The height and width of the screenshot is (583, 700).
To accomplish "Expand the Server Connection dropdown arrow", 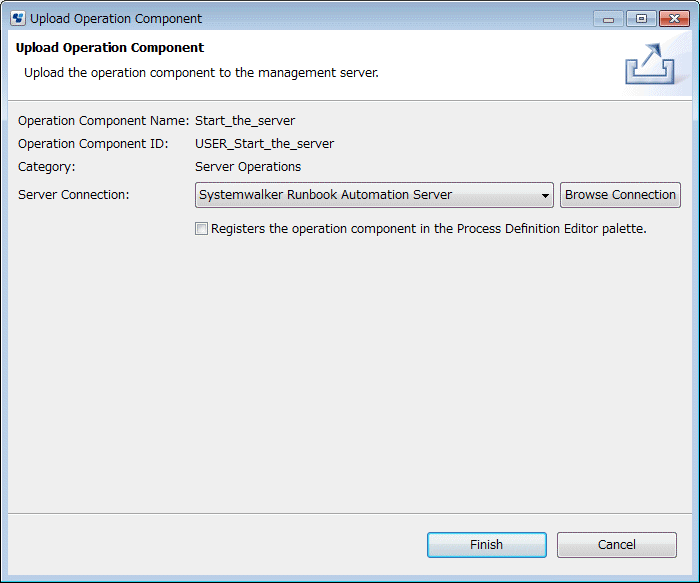I will [x=545, y=196].
